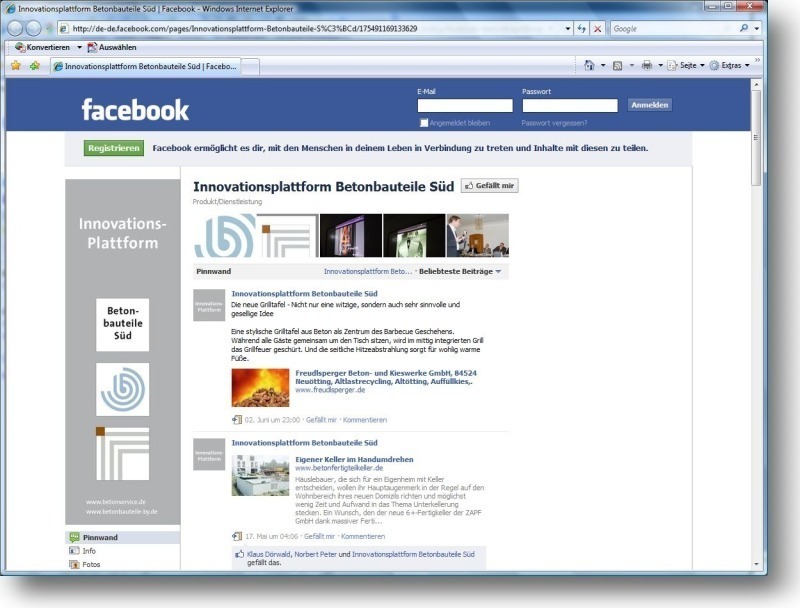Expand the Beliebteste Beiträge filter dropdown
Image resolution: width=800 pixels, height=608 pixels.
pyautogui.click(x=460, y=271)
